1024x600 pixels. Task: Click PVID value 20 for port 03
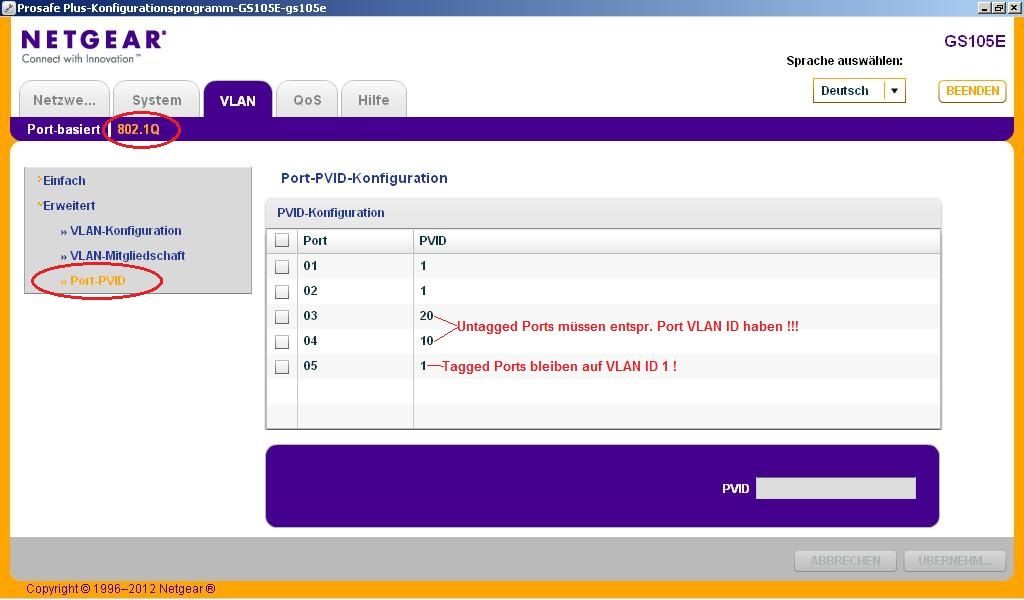coord(426,316)
